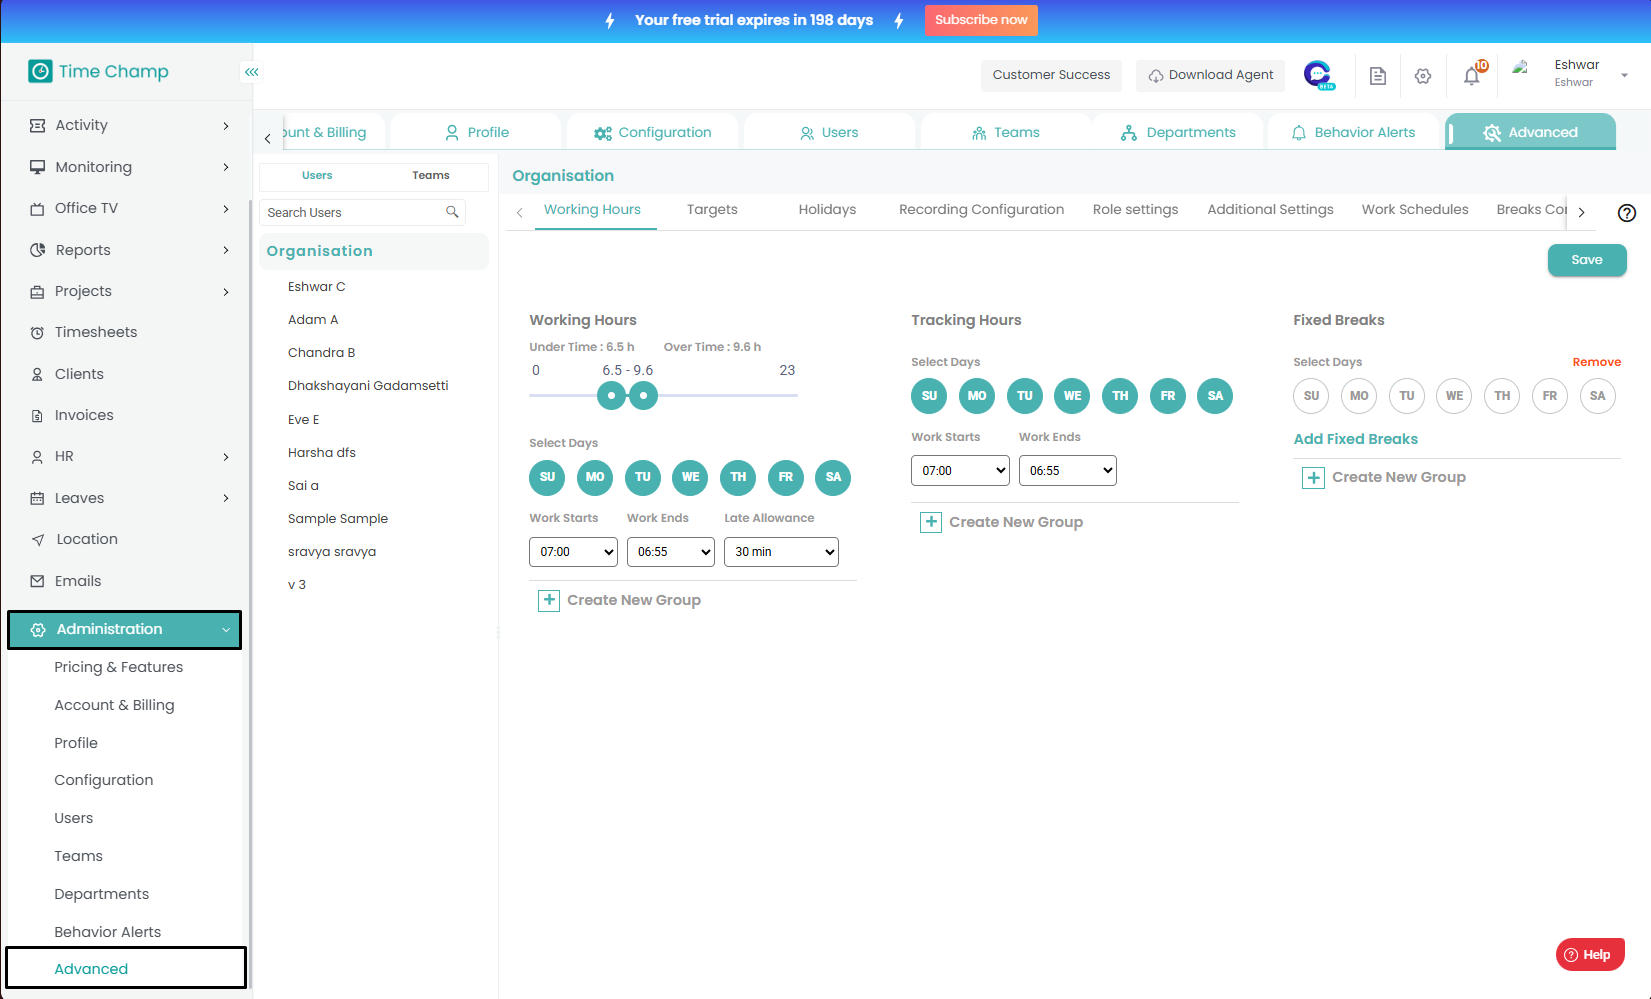Open the notifications bell icon

(1471, 76)
